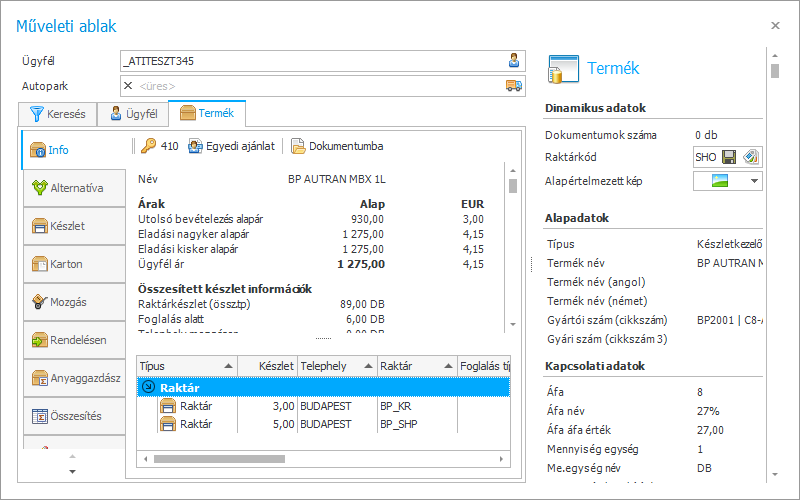Click the truck icon in Autopark field

pos(514,86)
